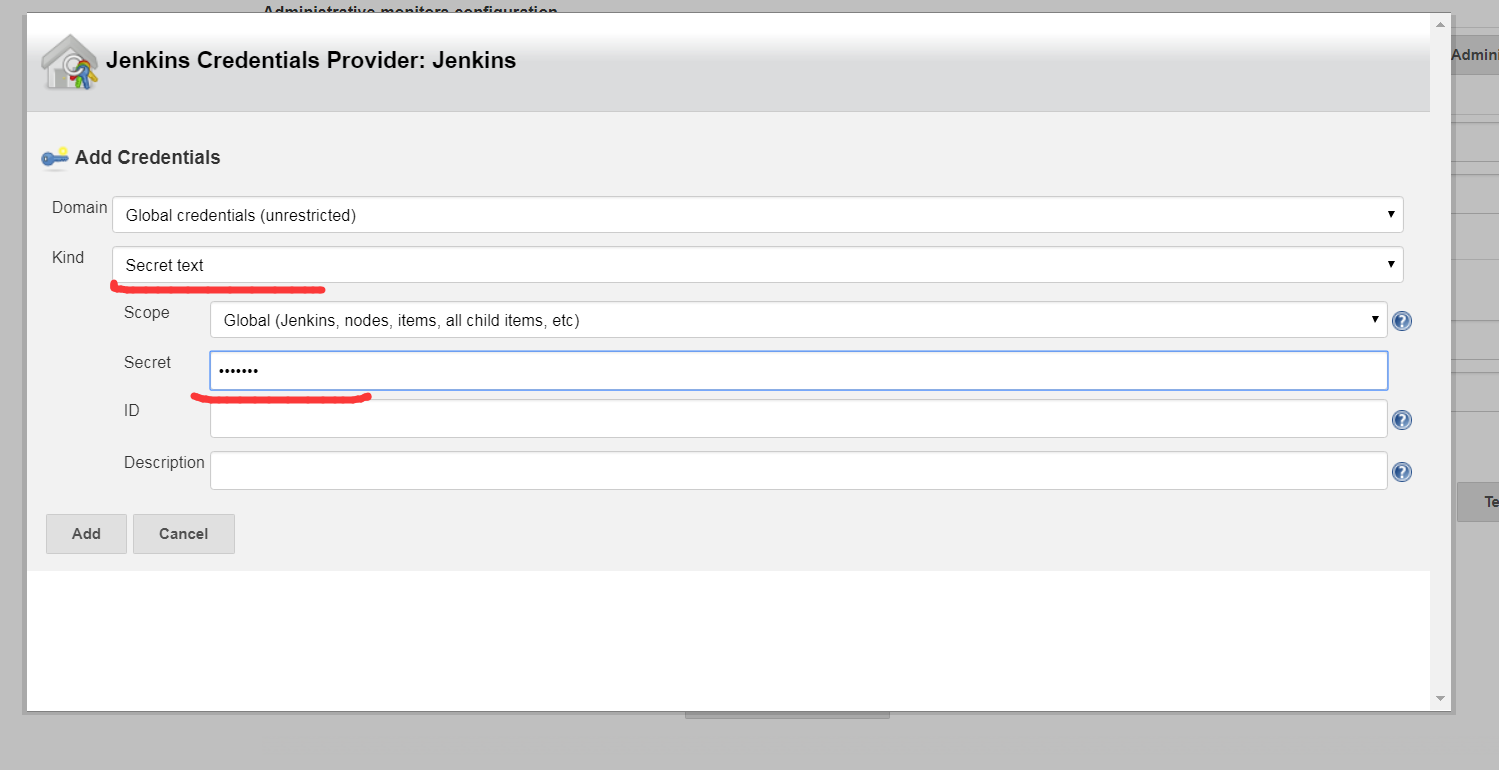This screenshot has height=770, width=1499.
Task: Click the Jenkins Credentials Provider: Jenkins title
Action: coord(311,60)
